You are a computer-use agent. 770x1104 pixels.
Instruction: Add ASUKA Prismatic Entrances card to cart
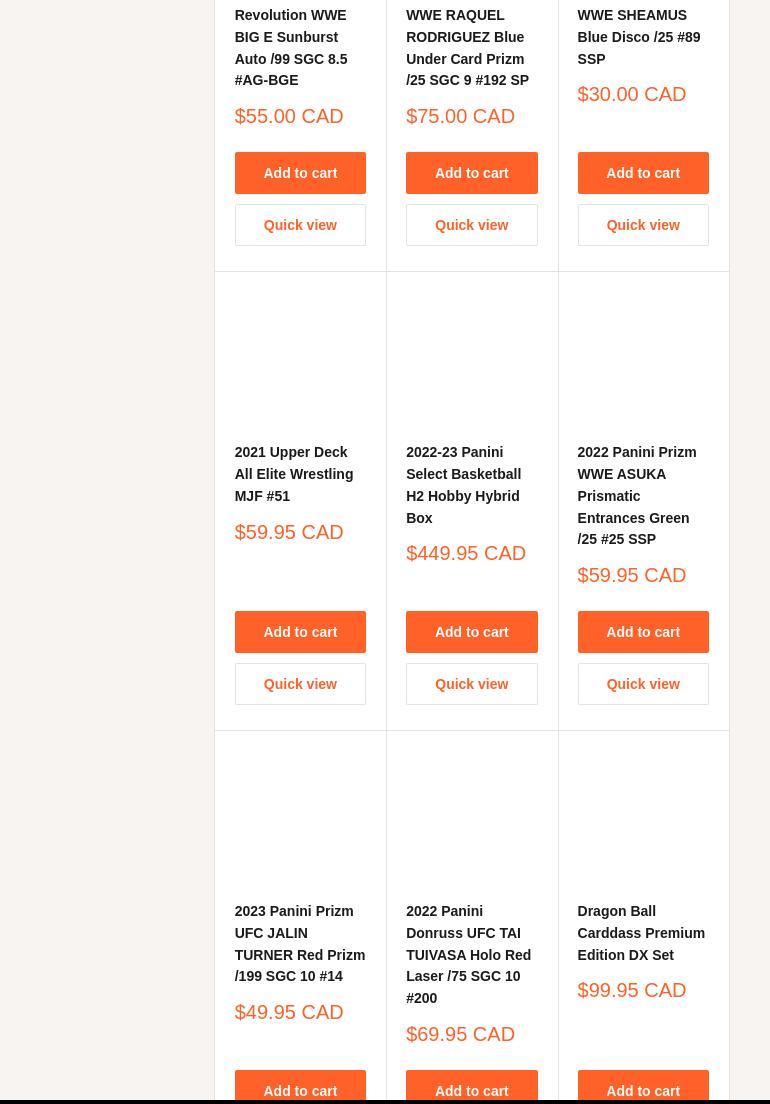pyautogui.click(x=642, y=632)
